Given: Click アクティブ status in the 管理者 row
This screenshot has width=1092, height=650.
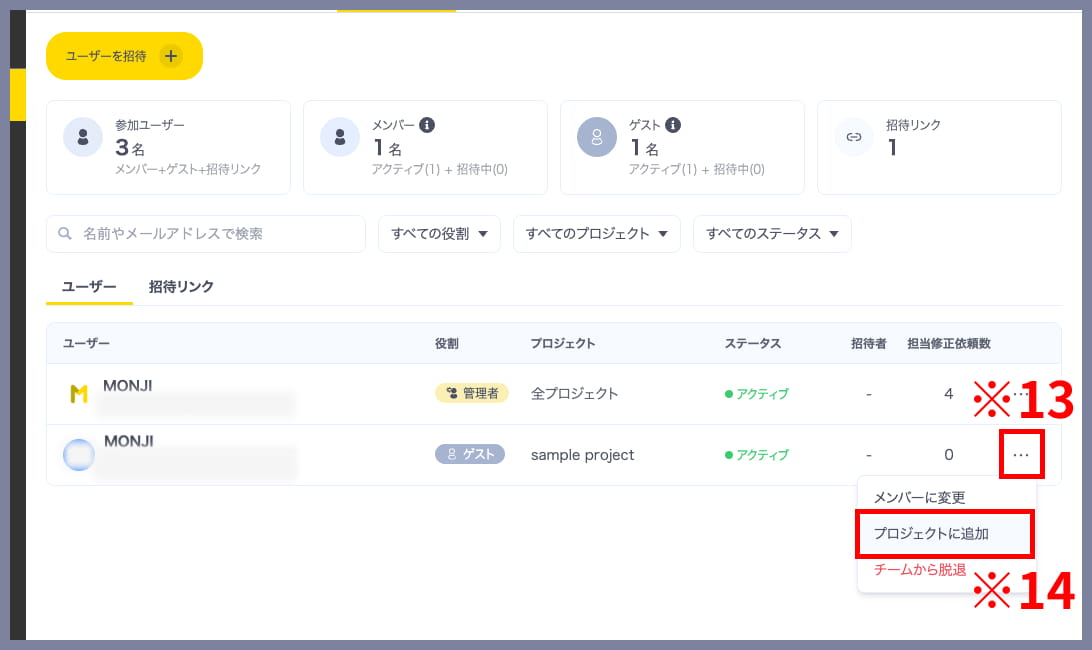Looking at the screenshot, I should coord(756,394).
